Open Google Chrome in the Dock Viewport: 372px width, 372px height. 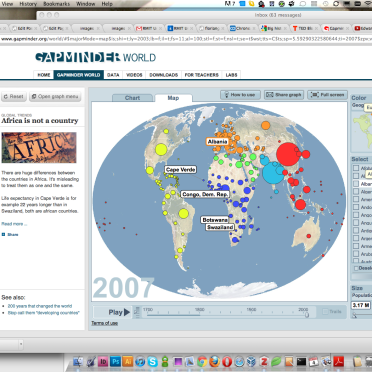202,361
